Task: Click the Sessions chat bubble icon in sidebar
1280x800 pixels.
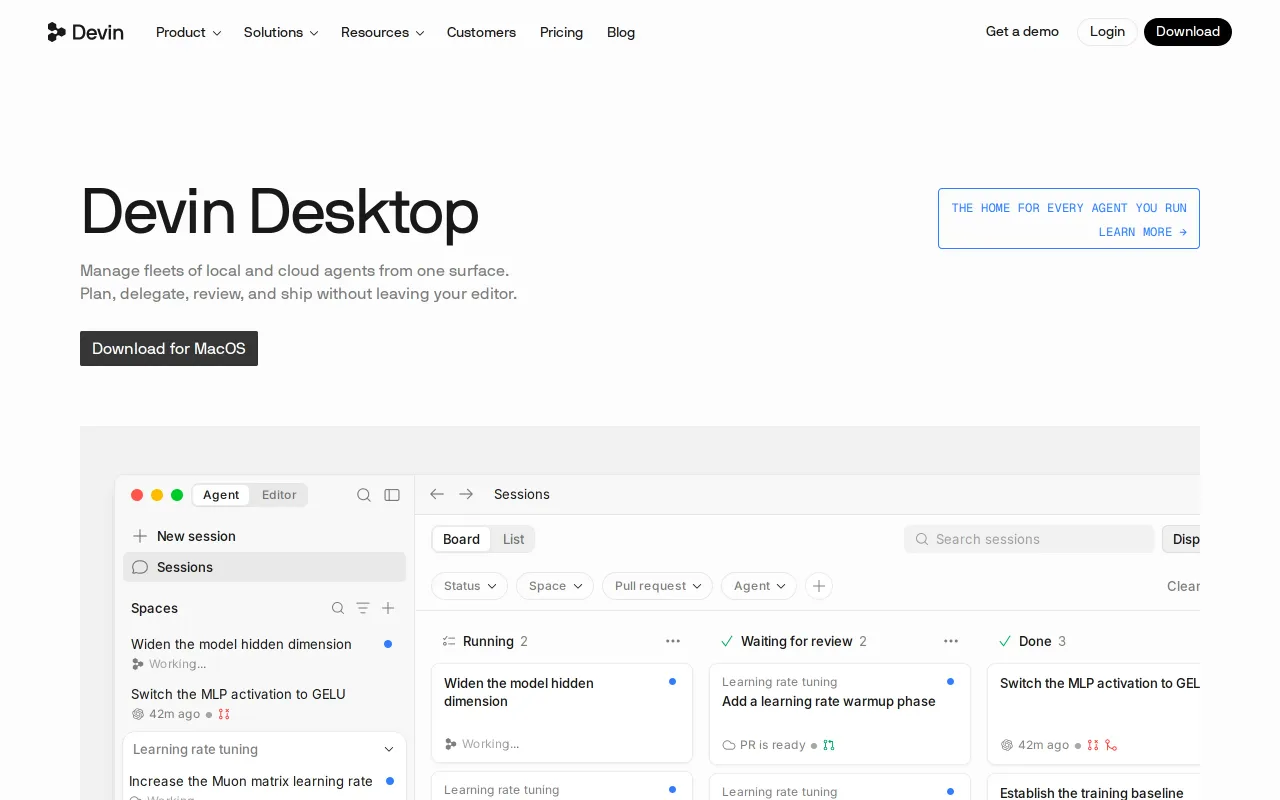Action: (x=140, y=567)
